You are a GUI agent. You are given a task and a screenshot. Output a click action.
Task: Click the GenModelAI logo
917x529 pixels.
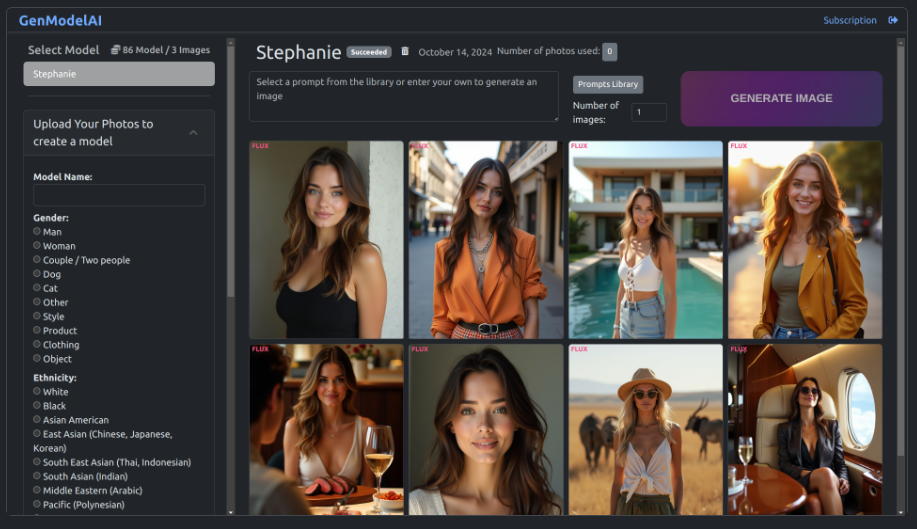(x=60, y=20)
